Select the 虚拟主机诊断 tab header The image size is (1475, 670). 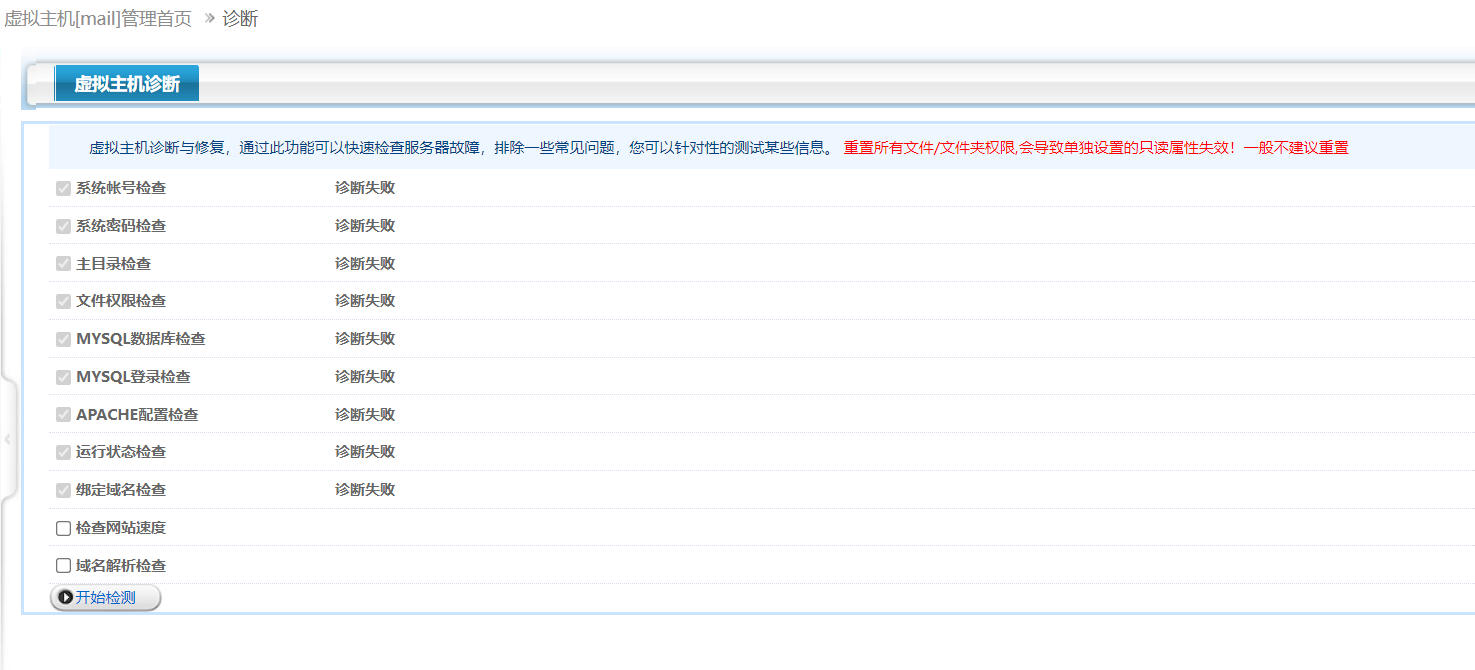pos(126,83)
